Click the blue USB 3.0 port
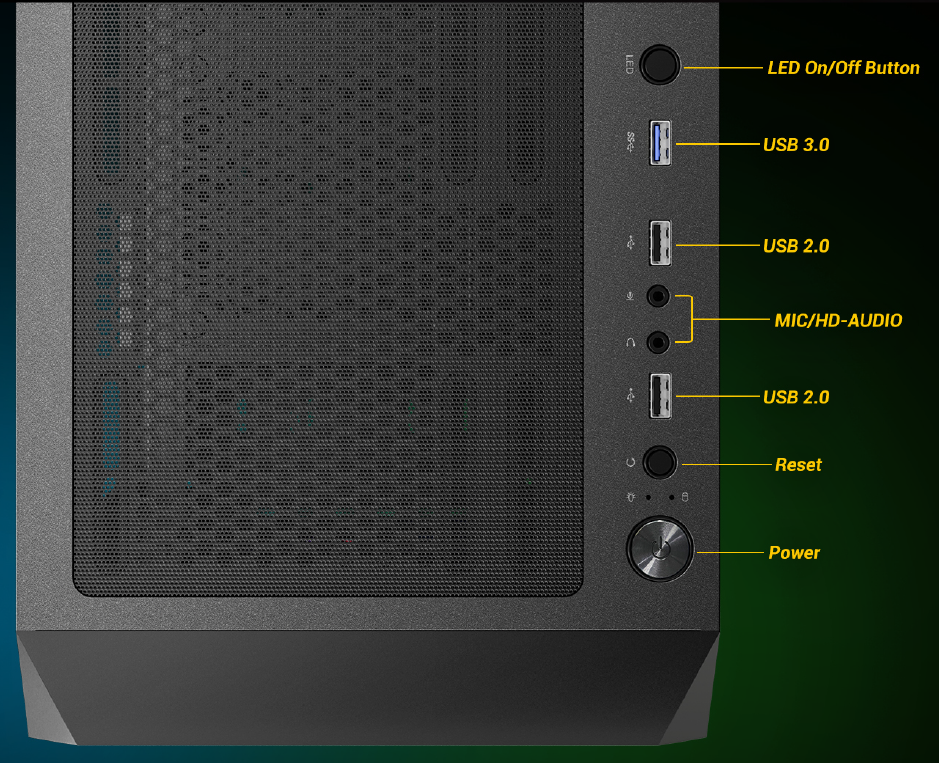Image resolution: width=939 pixels, height=763 pixels. pos(660,143)
